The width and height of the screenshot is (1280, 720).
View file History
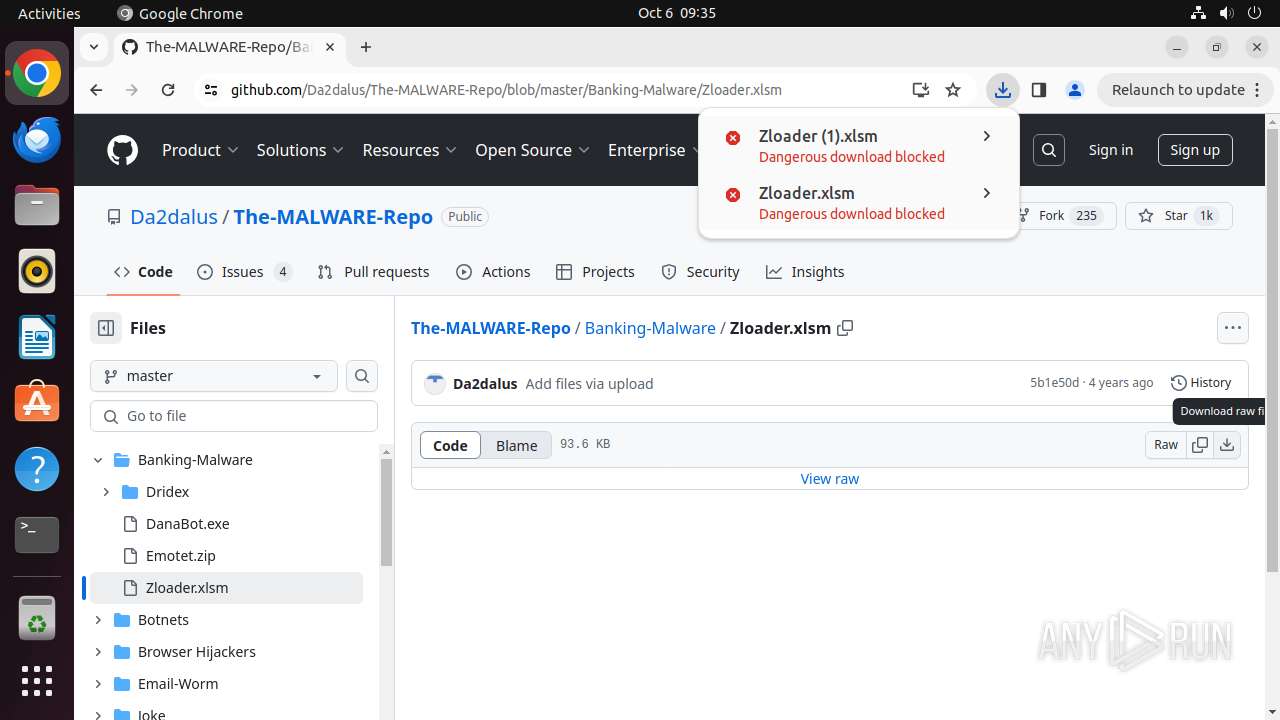(x=1201, y=383)
